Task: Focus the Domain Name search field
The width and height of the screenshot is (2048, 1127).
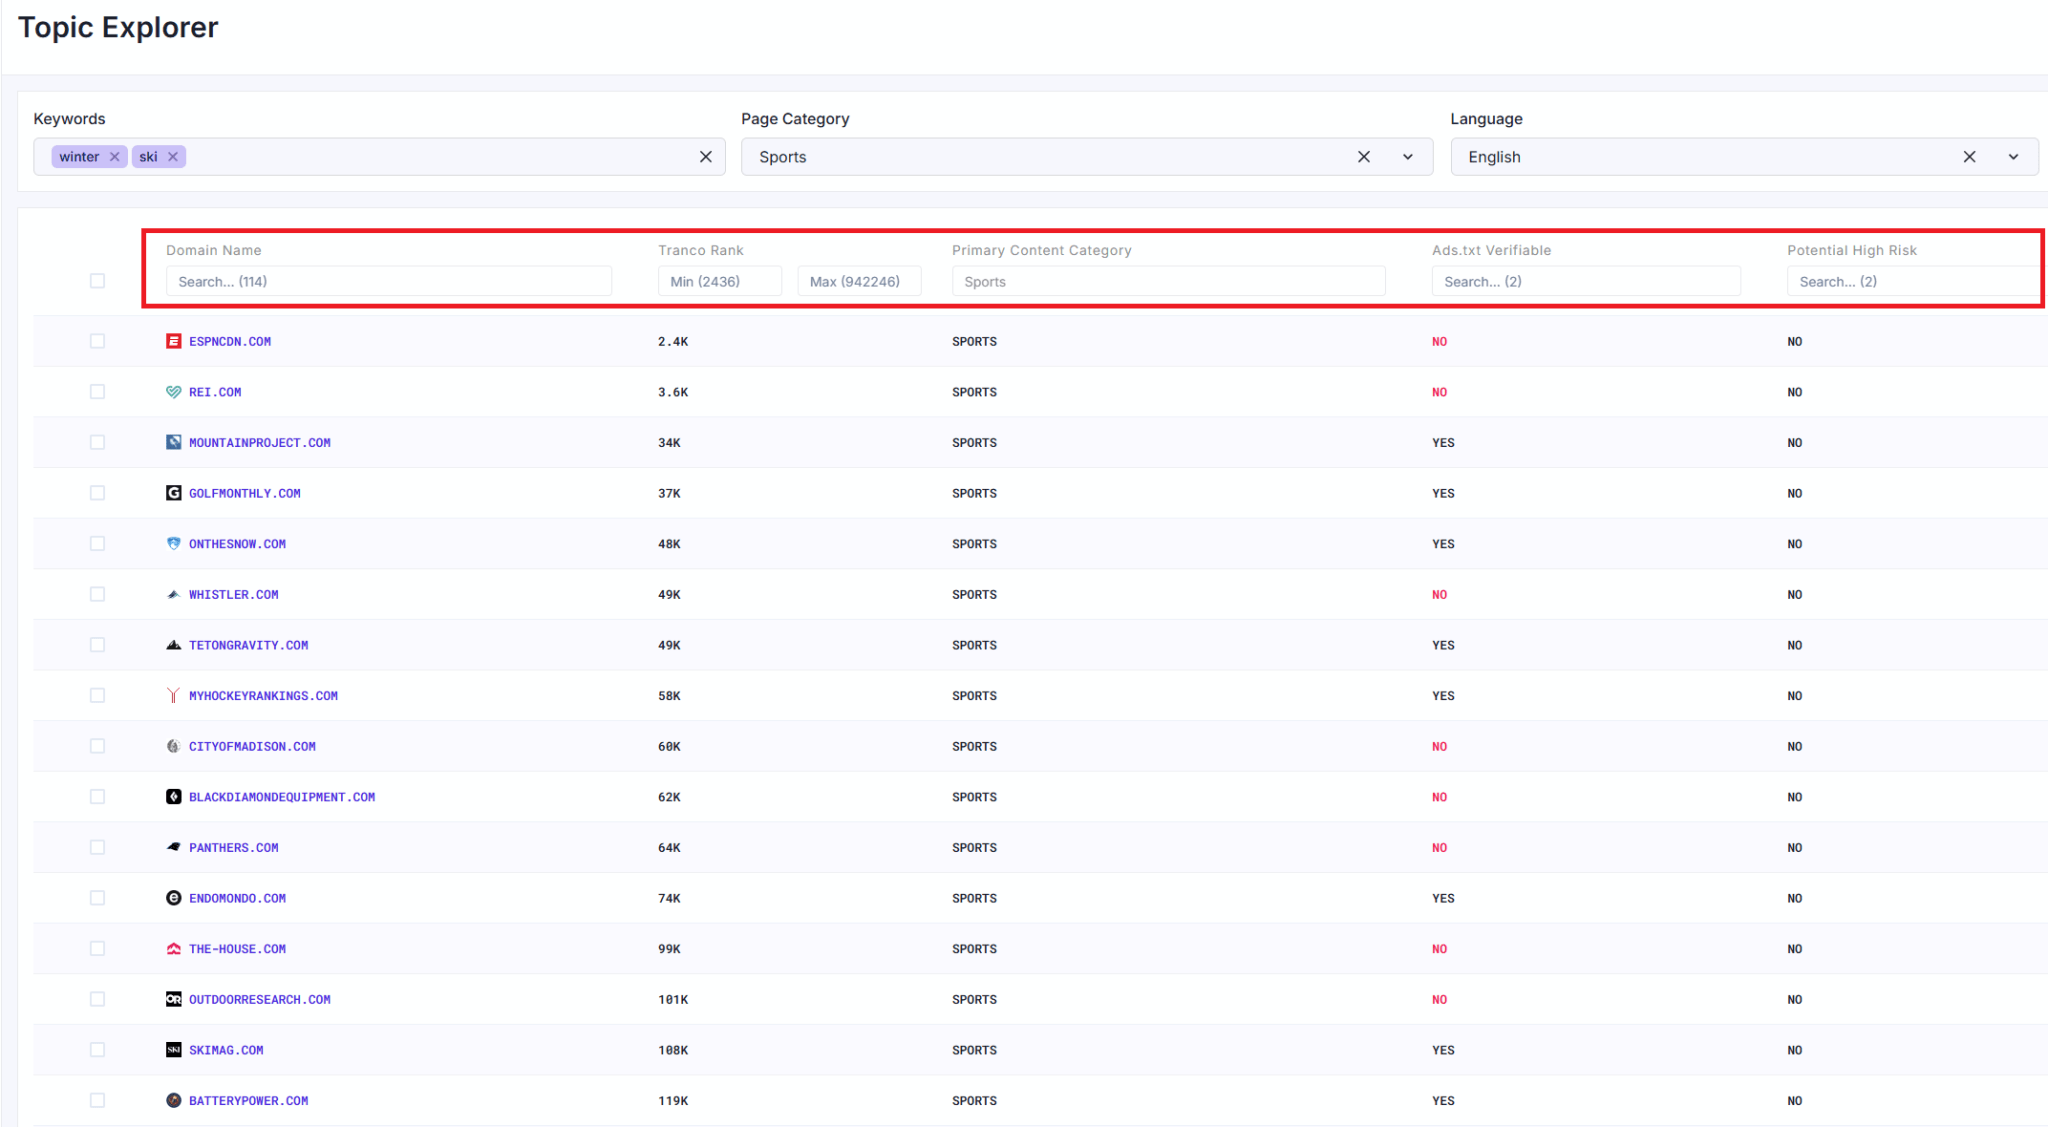Action: click(389, 281)
